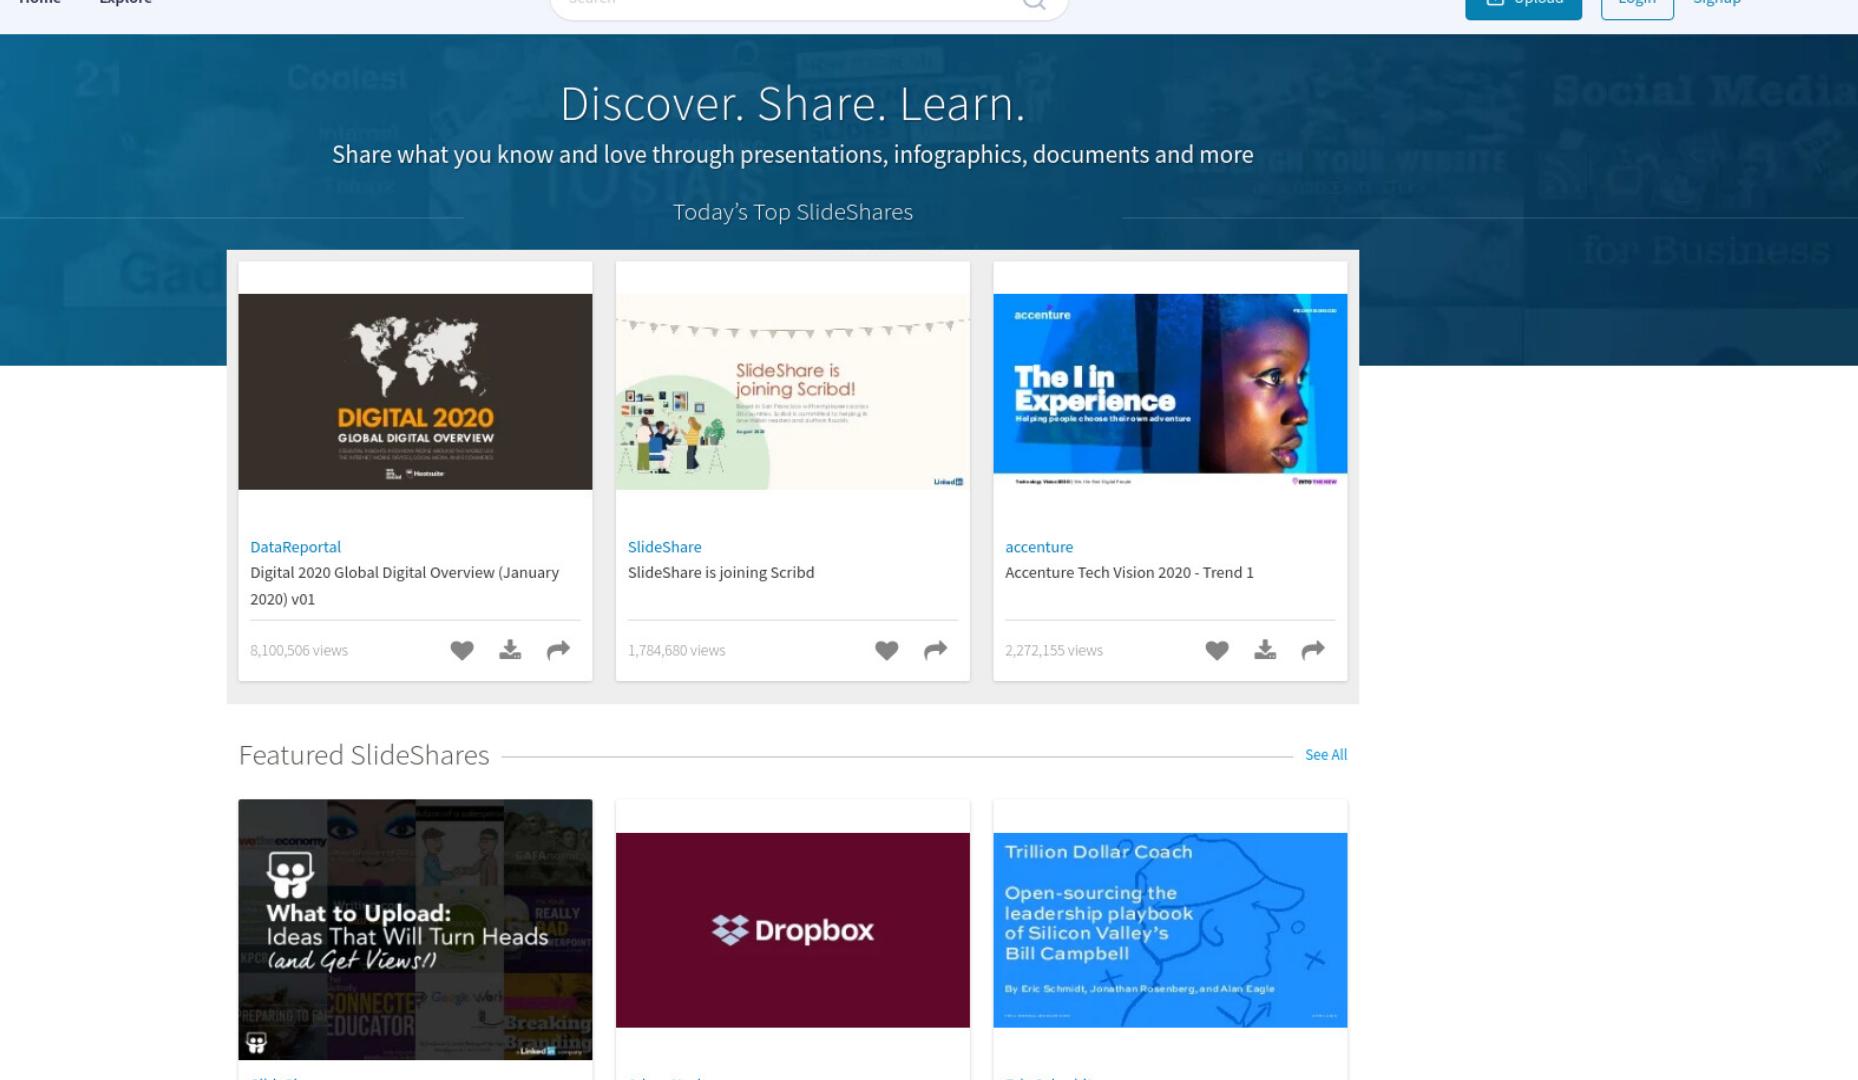Click See All featured SlideShares
The width and height of the screenshot is (1858, 1080).
1325,755
